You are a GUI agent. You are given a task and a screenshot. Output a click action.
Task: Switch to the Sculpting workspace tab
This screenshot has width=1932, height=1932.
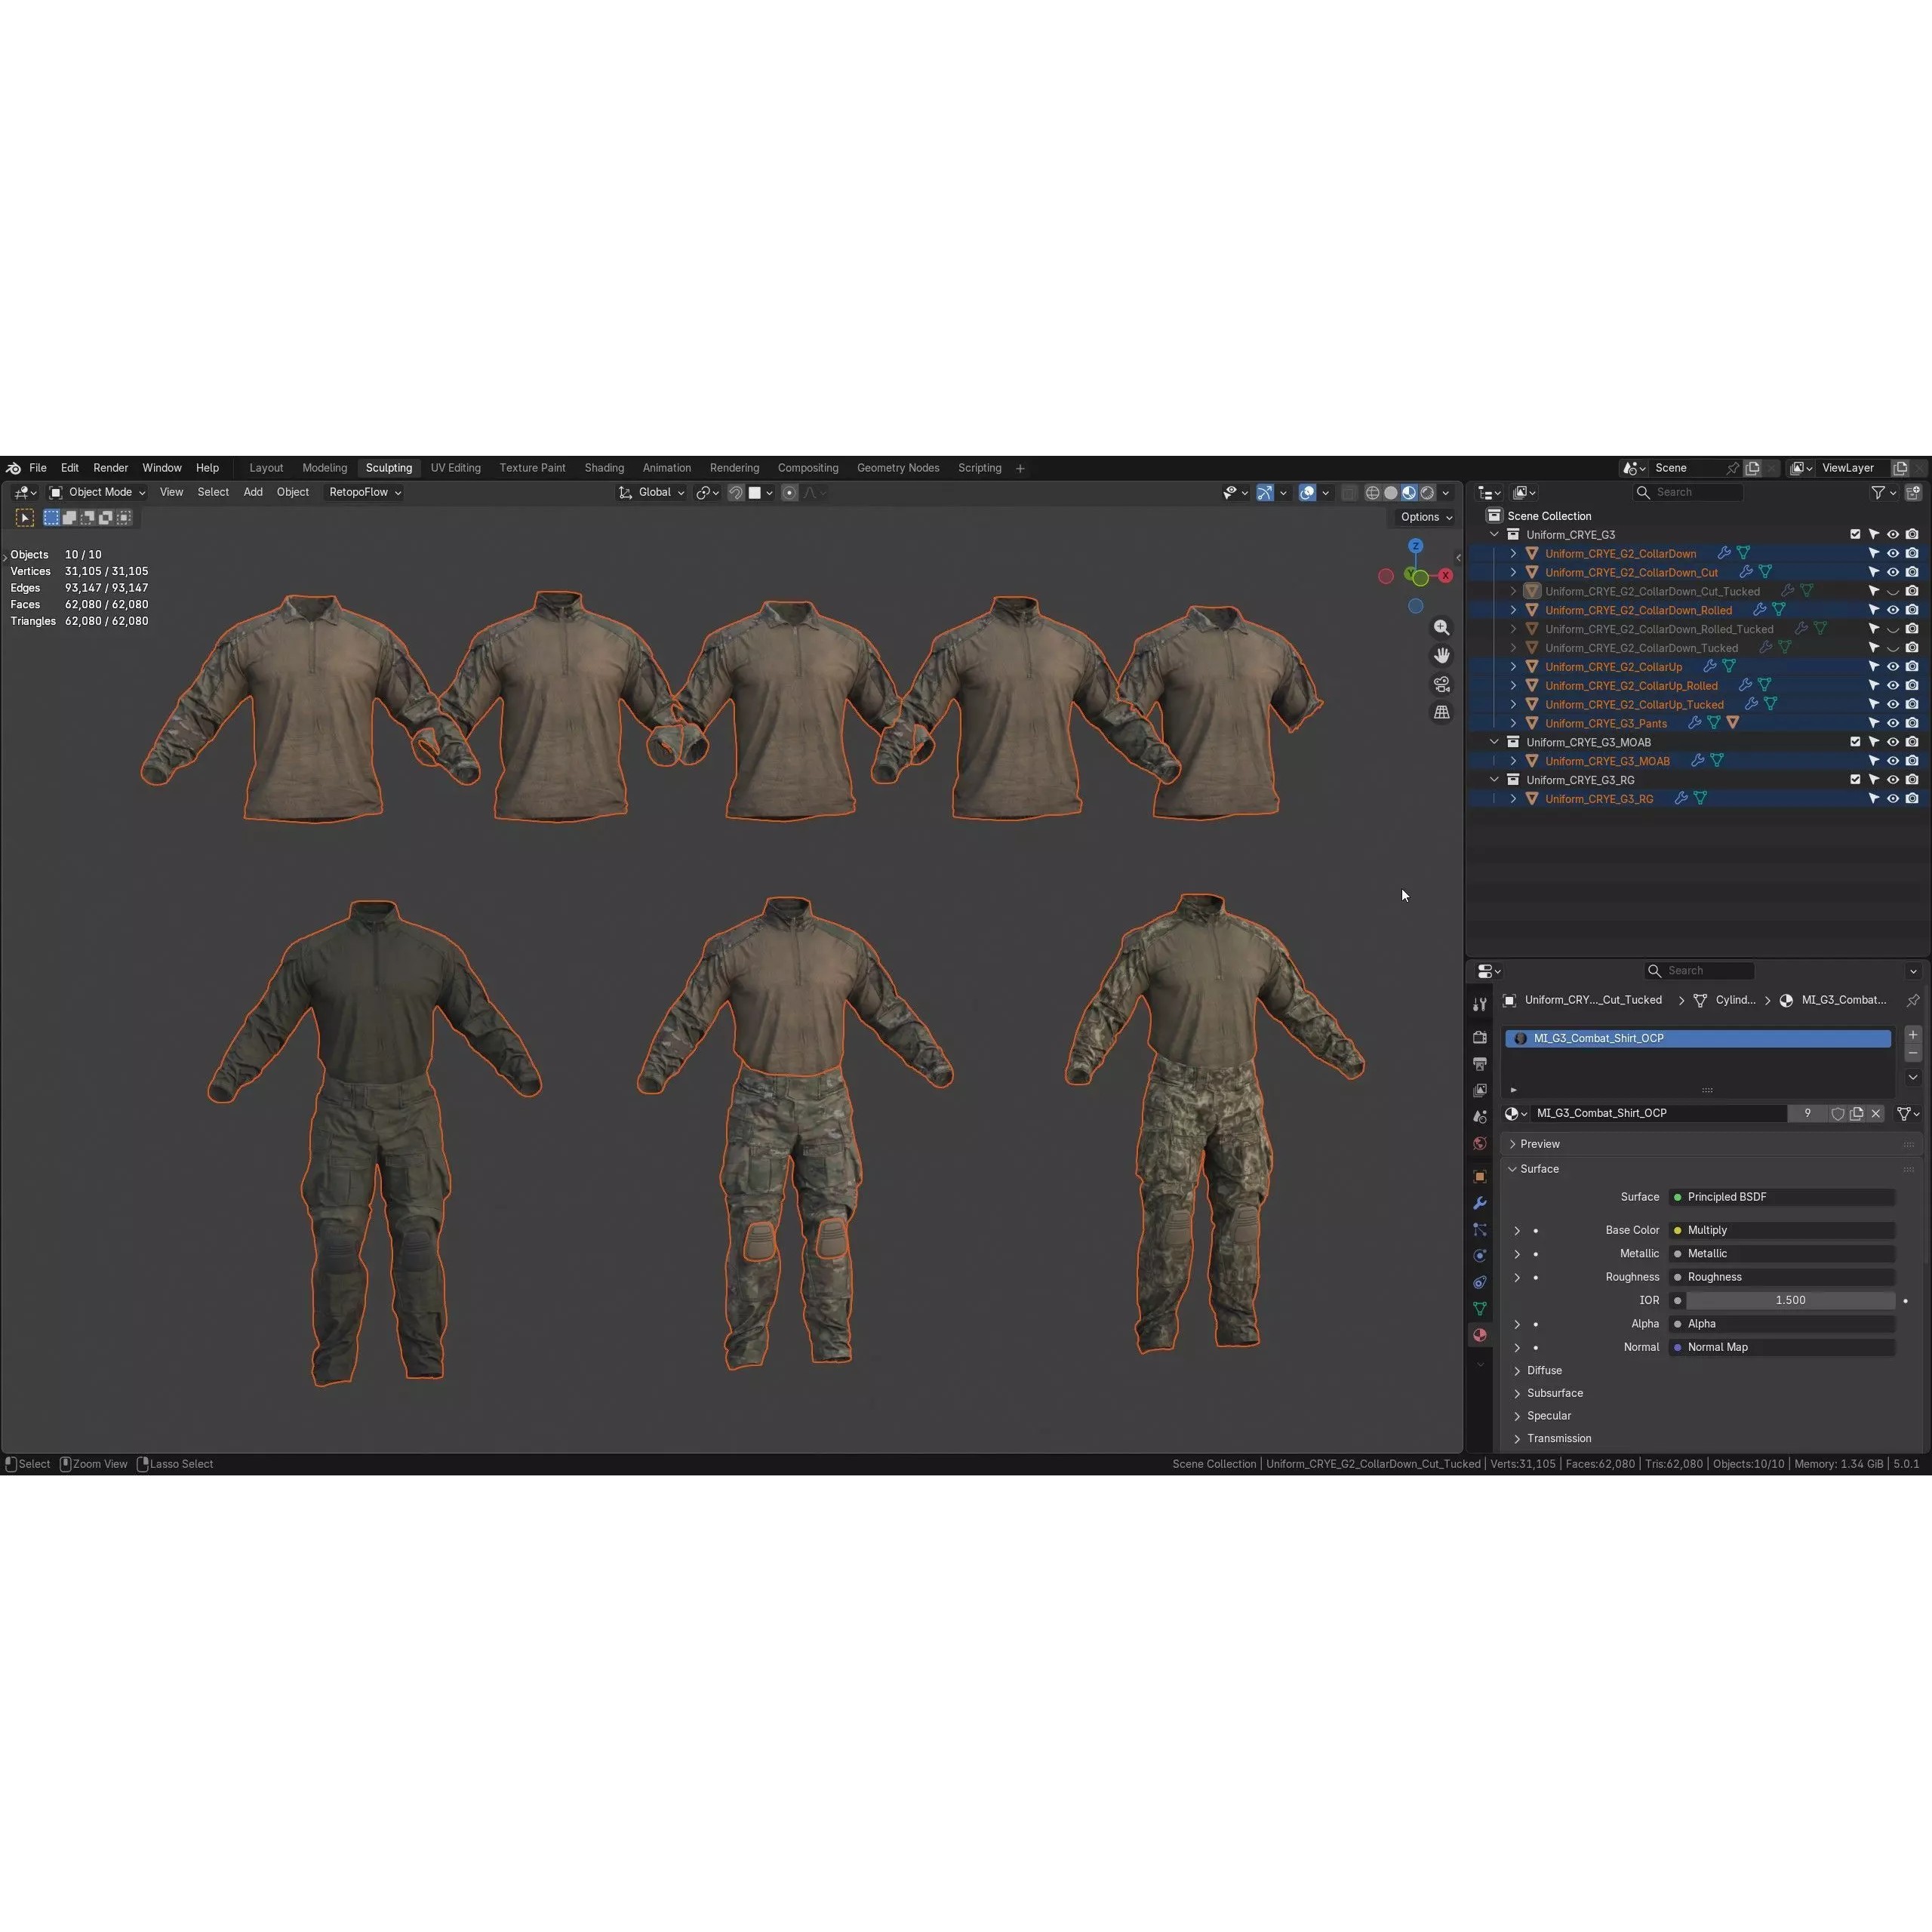389,467
